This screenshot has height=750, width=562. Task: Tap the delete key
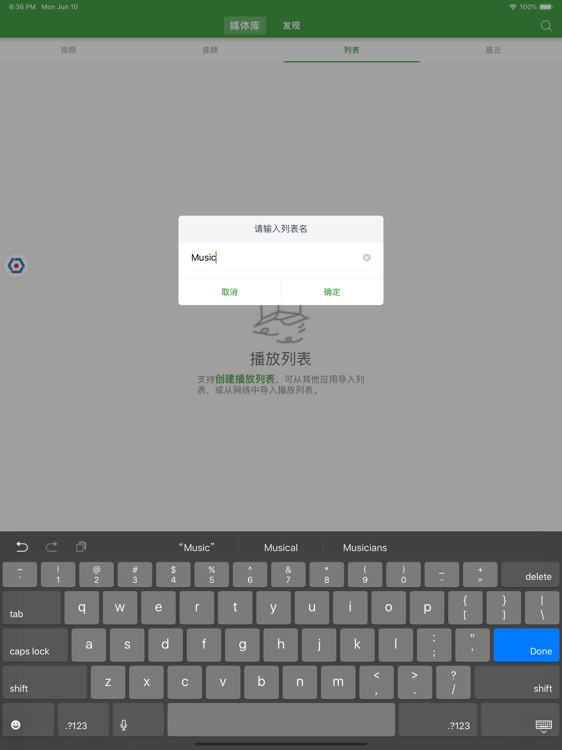click(530, 574)
